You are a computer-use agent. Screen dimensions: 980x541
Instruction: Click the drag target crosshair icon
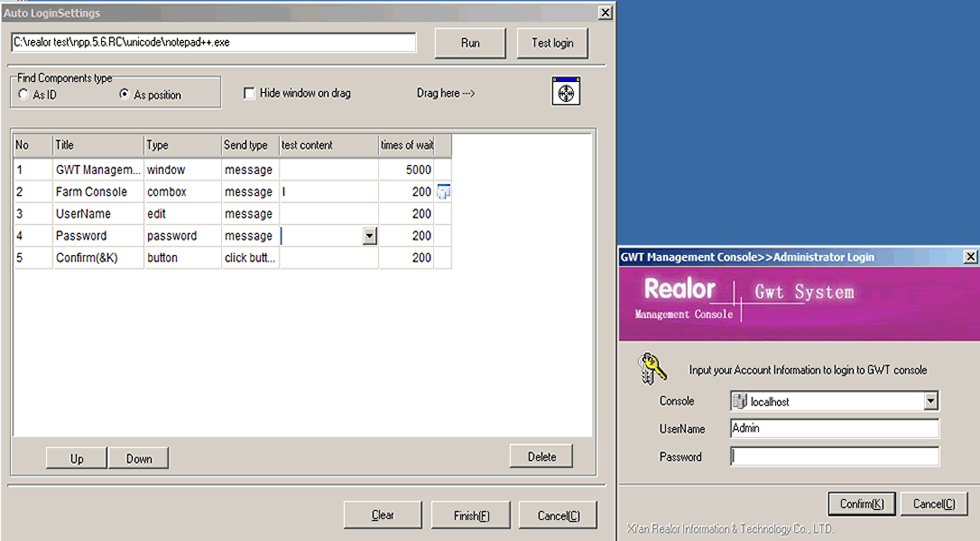566,92
